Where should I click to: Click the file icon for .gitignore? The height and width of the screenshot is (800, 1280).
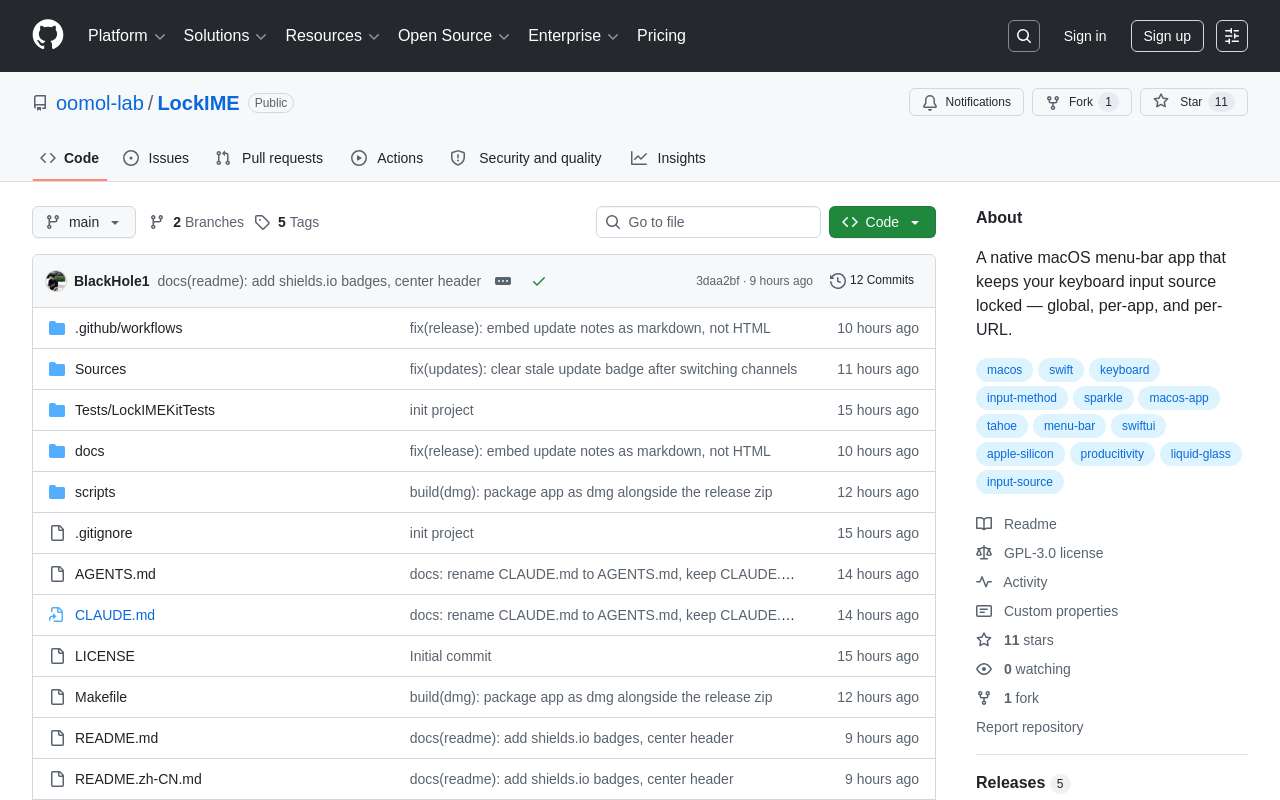click(x=57, y=533)
